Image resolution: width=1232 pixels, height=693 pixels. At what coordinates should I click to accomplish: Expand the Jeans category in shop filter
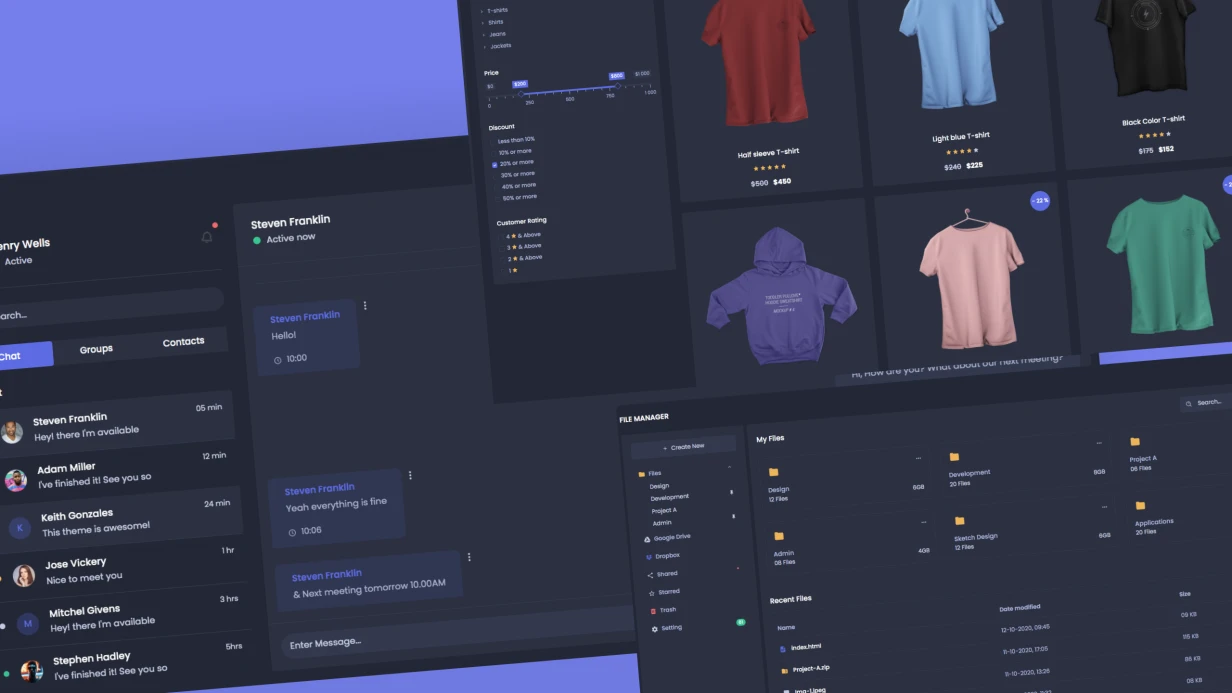tap(483, 35)
